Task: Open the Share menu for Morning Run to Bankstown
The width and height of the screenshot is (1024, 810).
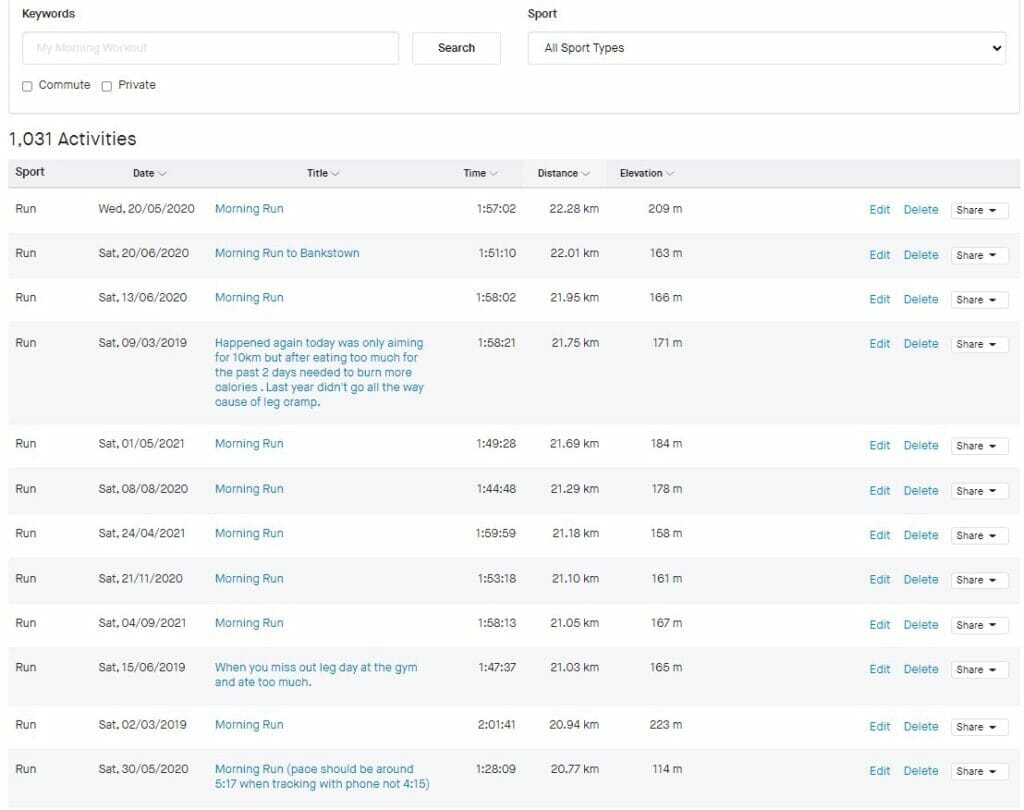Action: pyautogui.click(x=978, y=254)
